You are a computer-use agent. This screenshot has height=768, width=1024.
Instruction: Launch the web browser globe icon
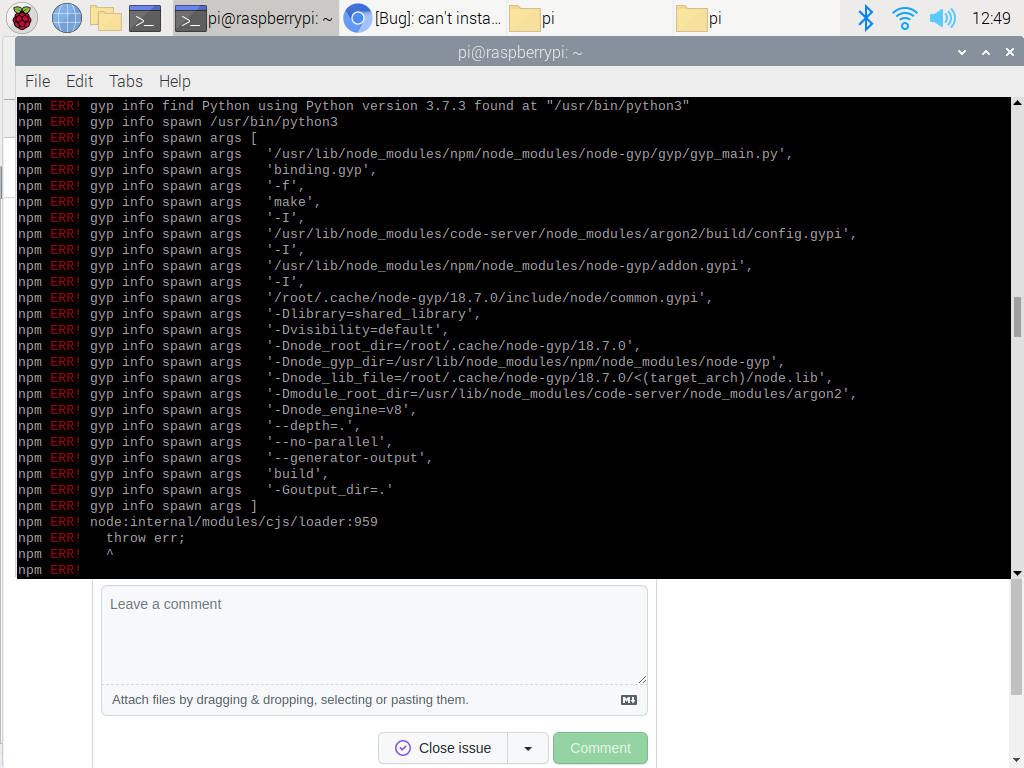[67, 18]
